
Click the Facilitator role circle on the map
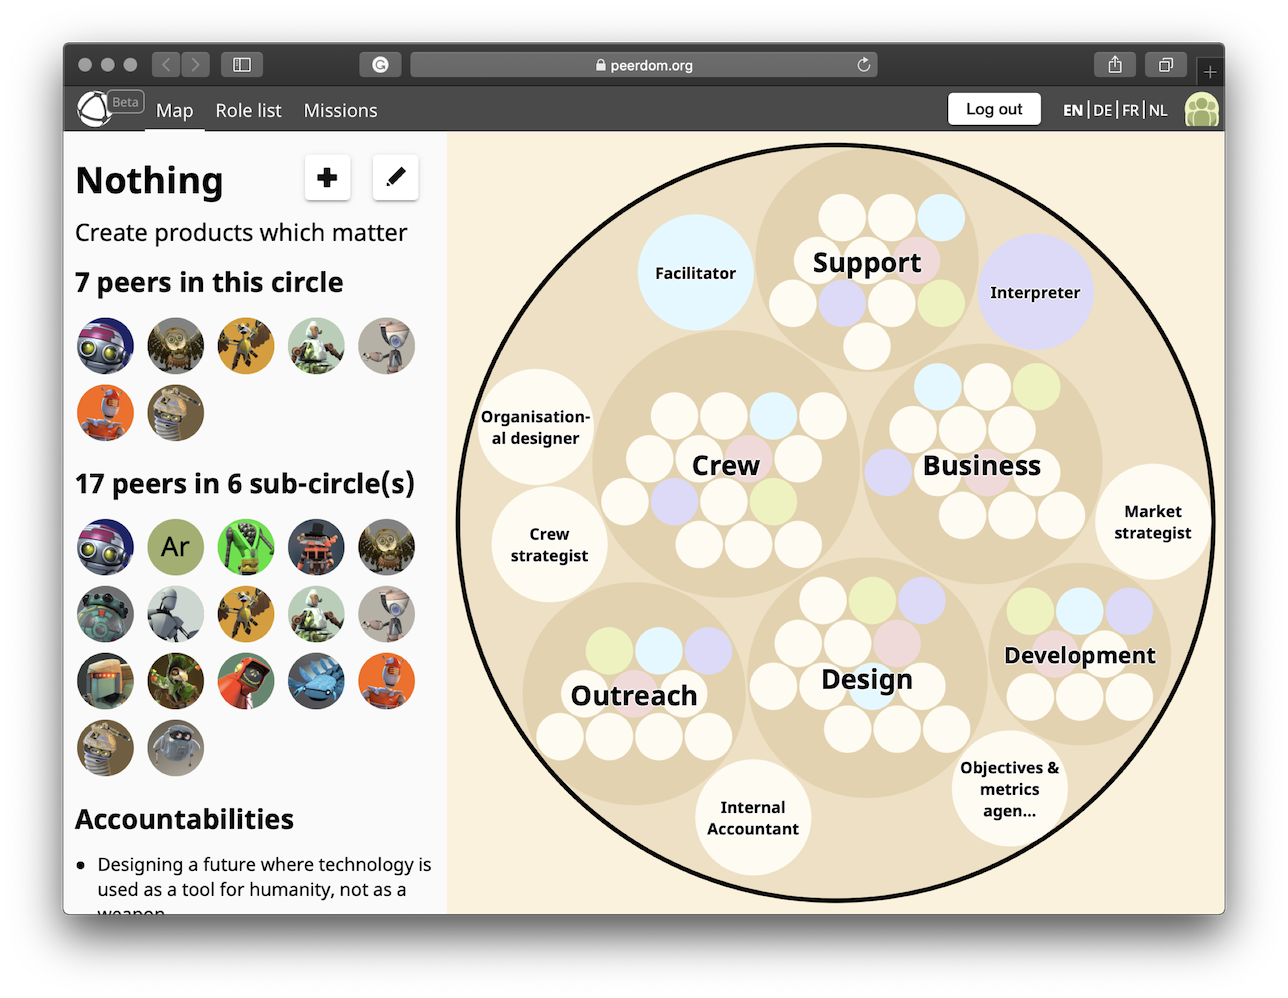[695, 271]
